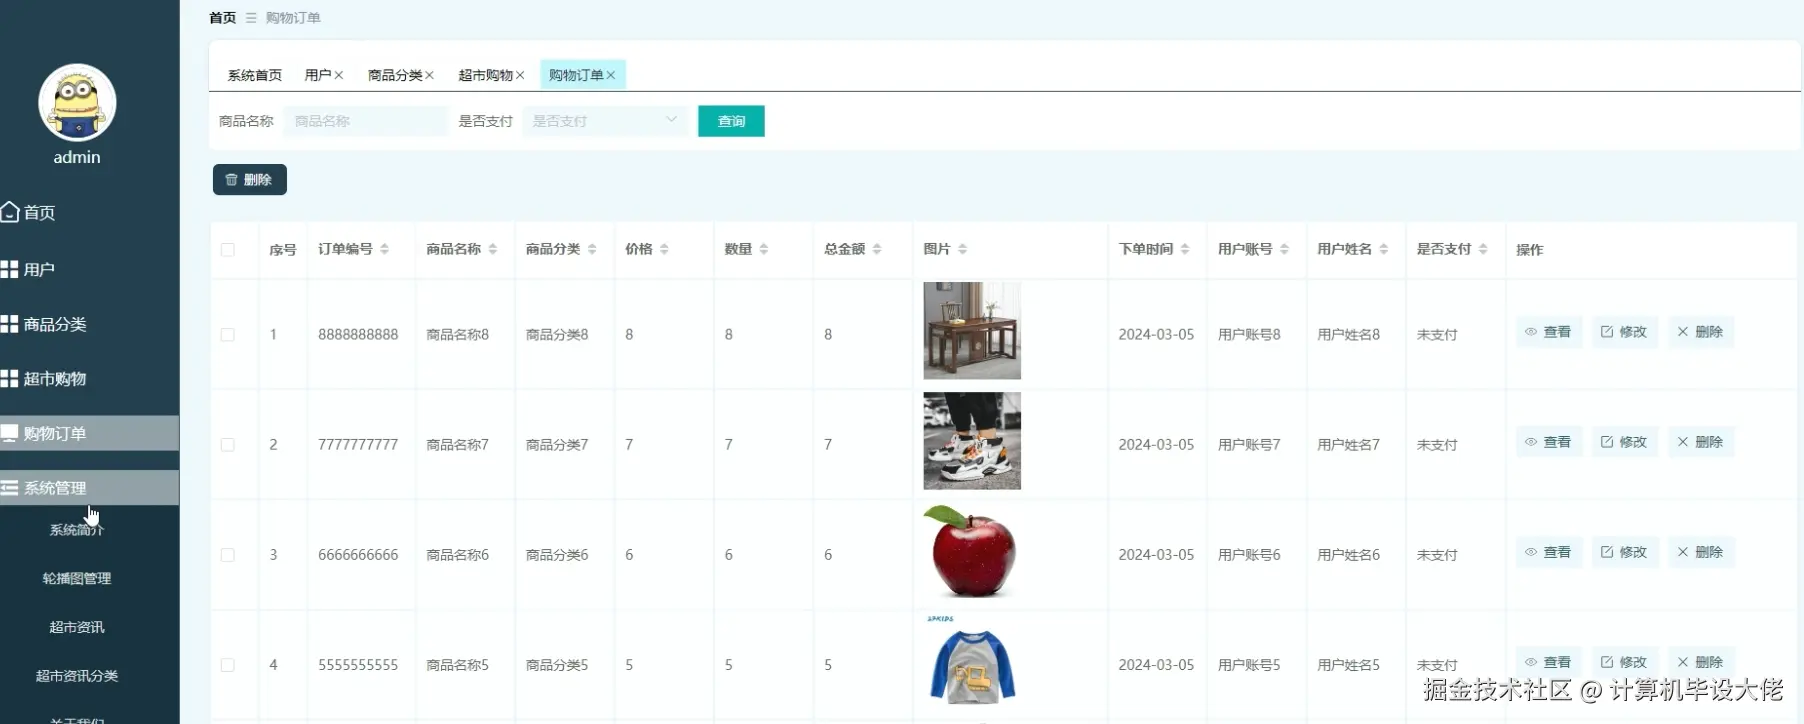Check the row 2 order checkbox

coord(228,445)
